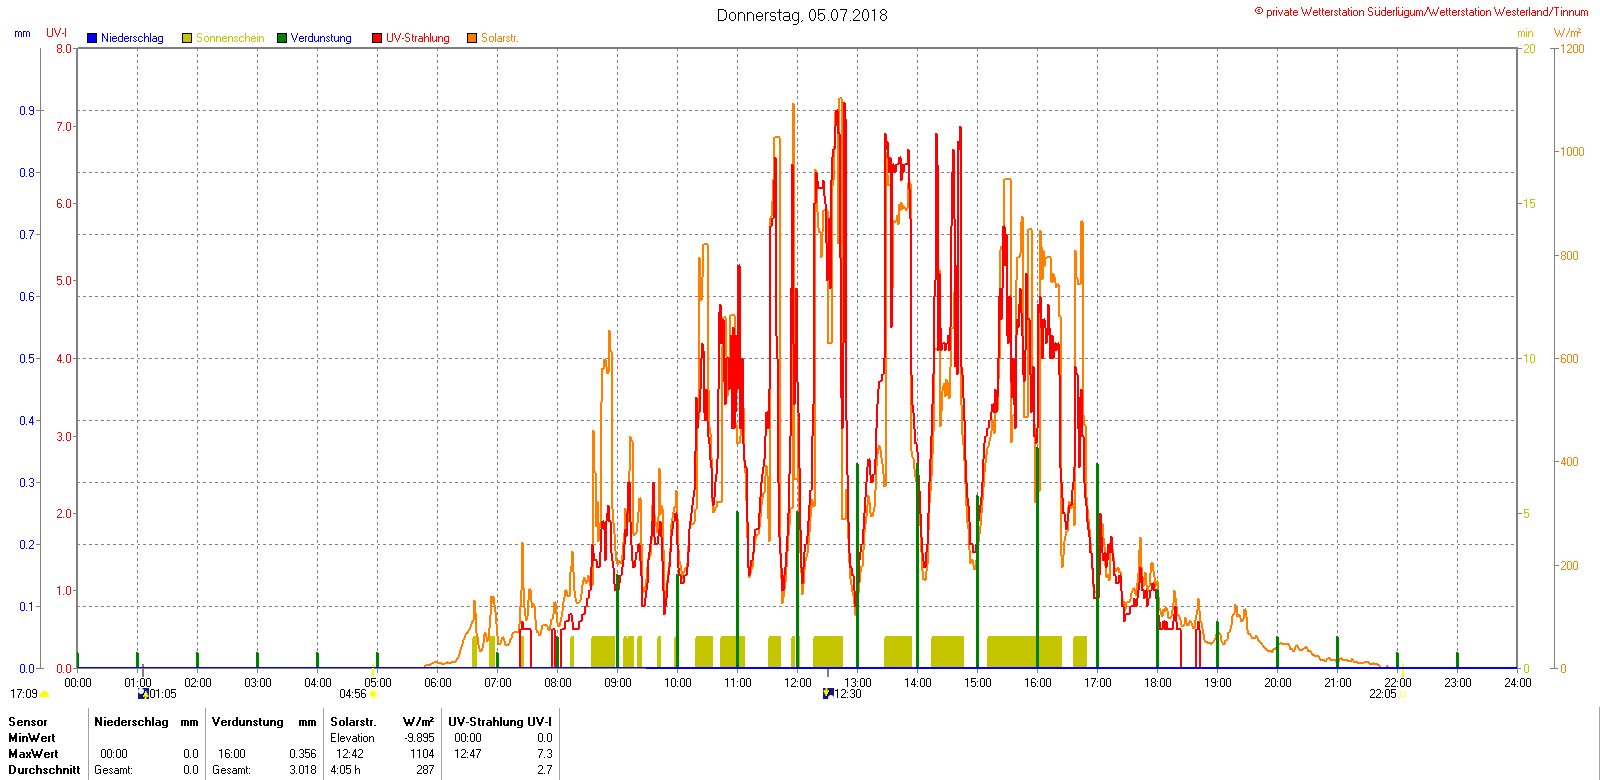The height and width of the screenshot is (780, 1600).
Task: Click the private Wetterstation Süderlügum copyright text
Action: (1421, 12)
